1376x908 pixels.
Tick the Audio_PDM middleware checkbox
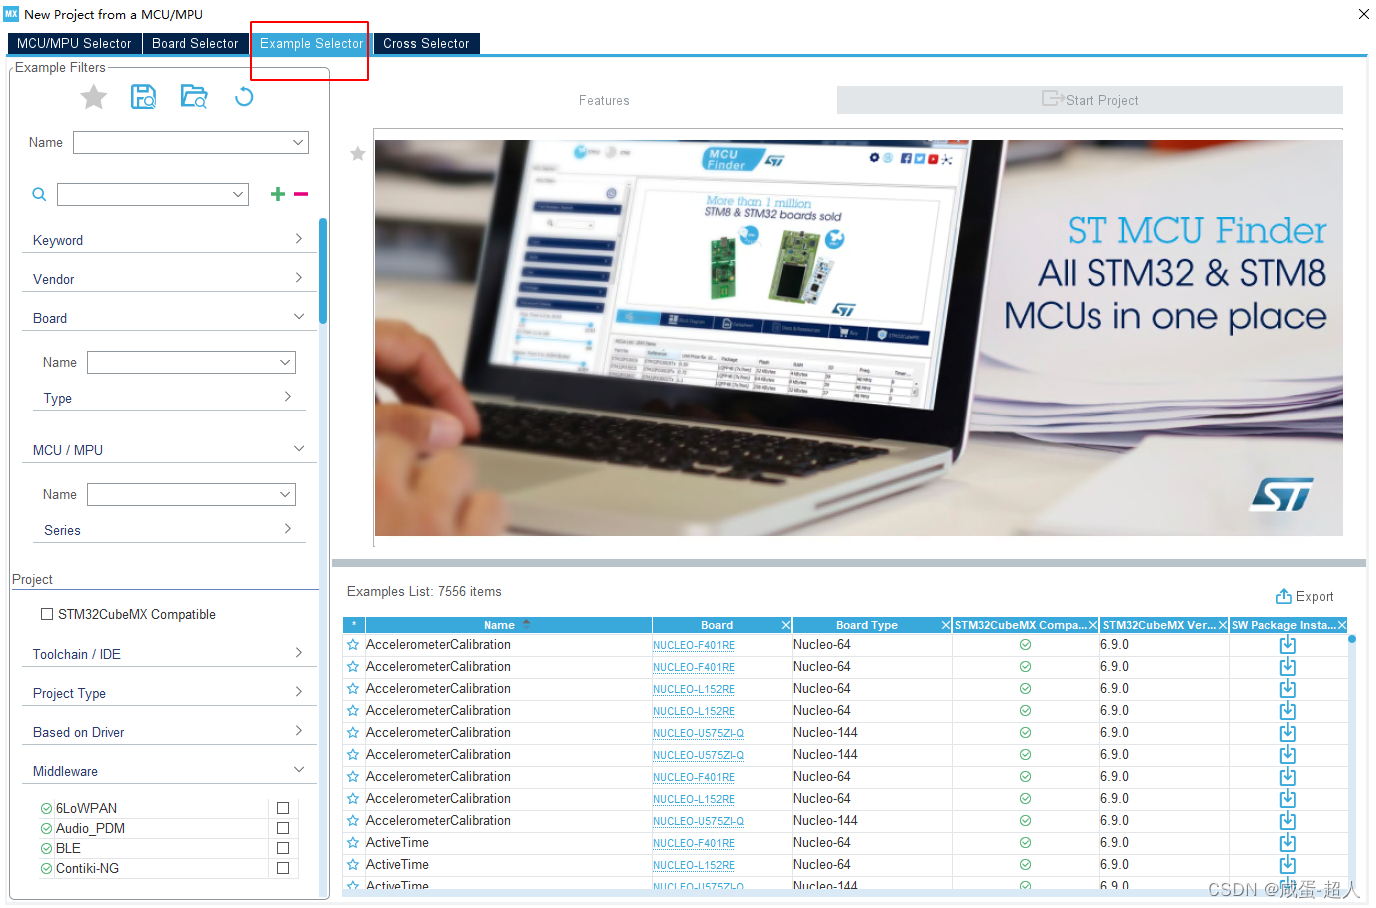pos(283,828)
